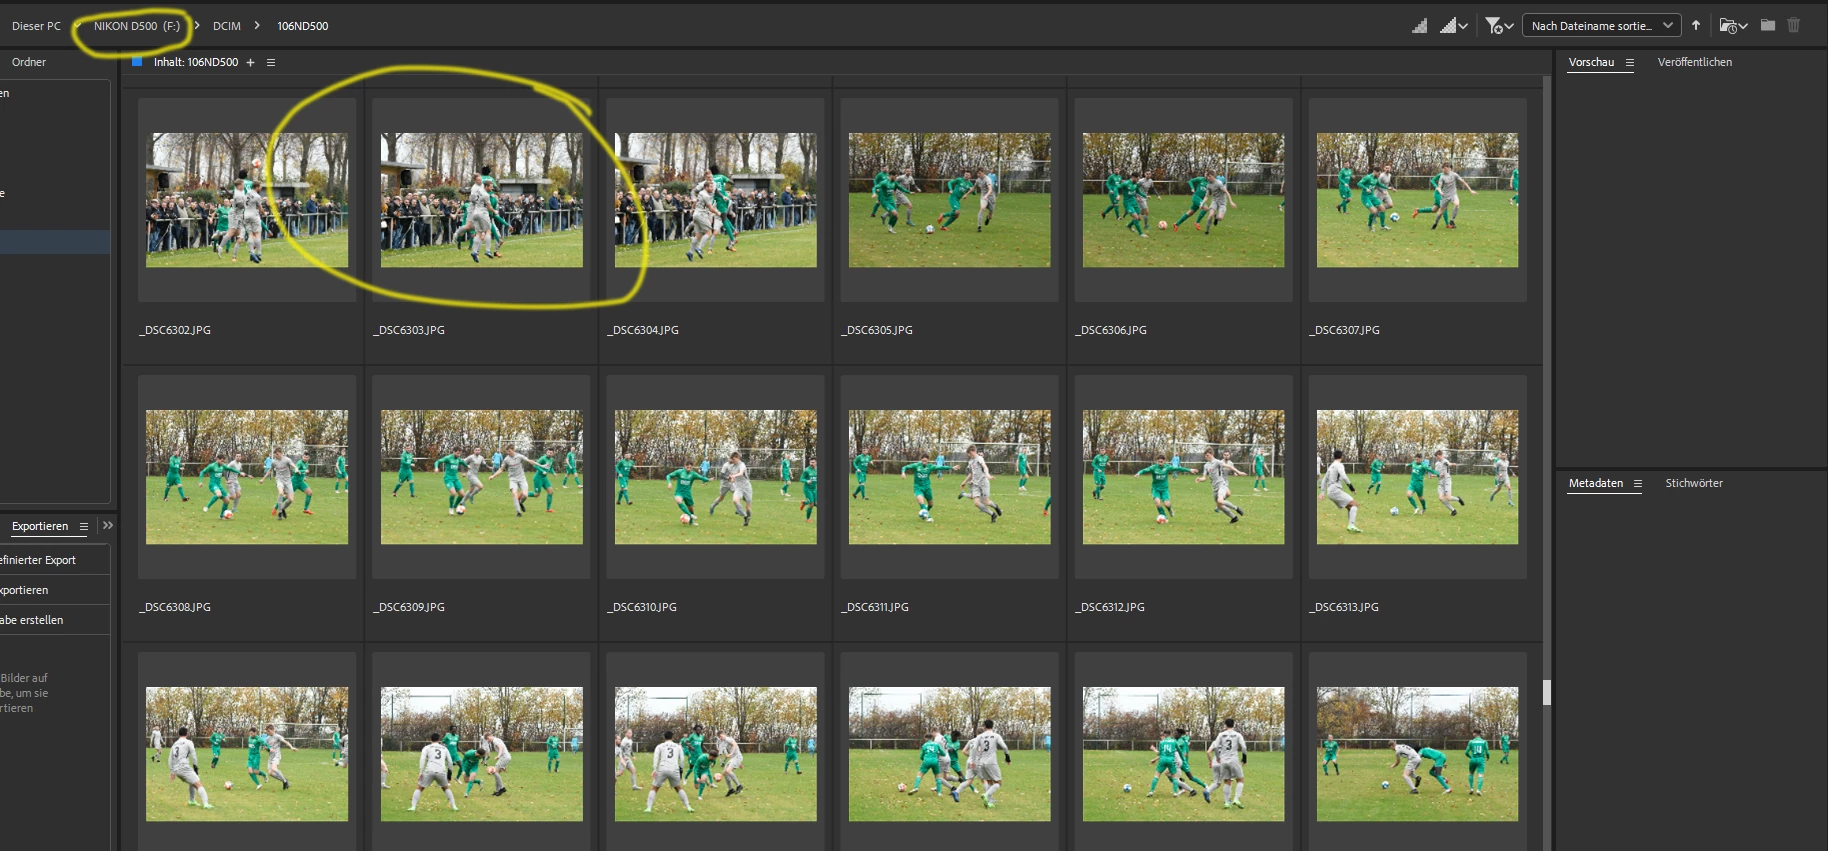This screenshot has width=1828, height=851.
Task: Select thumbnail _DSC6304.JPG
Action: pyautogui.click(x=715, y=200)
